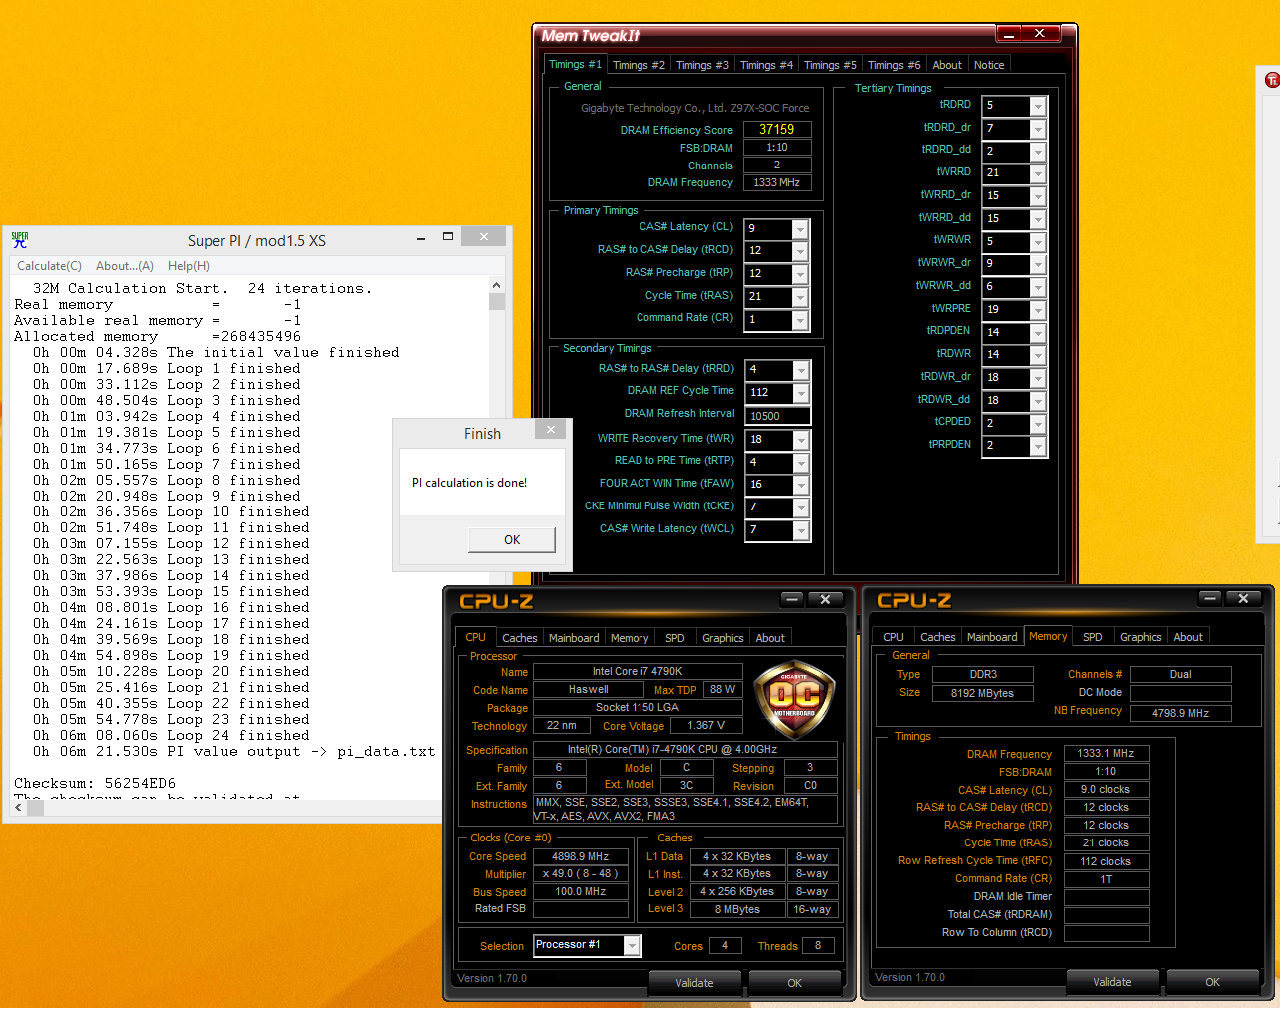This screenshot has width=1283, height=1013.
Task: Click Validate in left CPU-Z window
Action: click(x=694, y=983)
